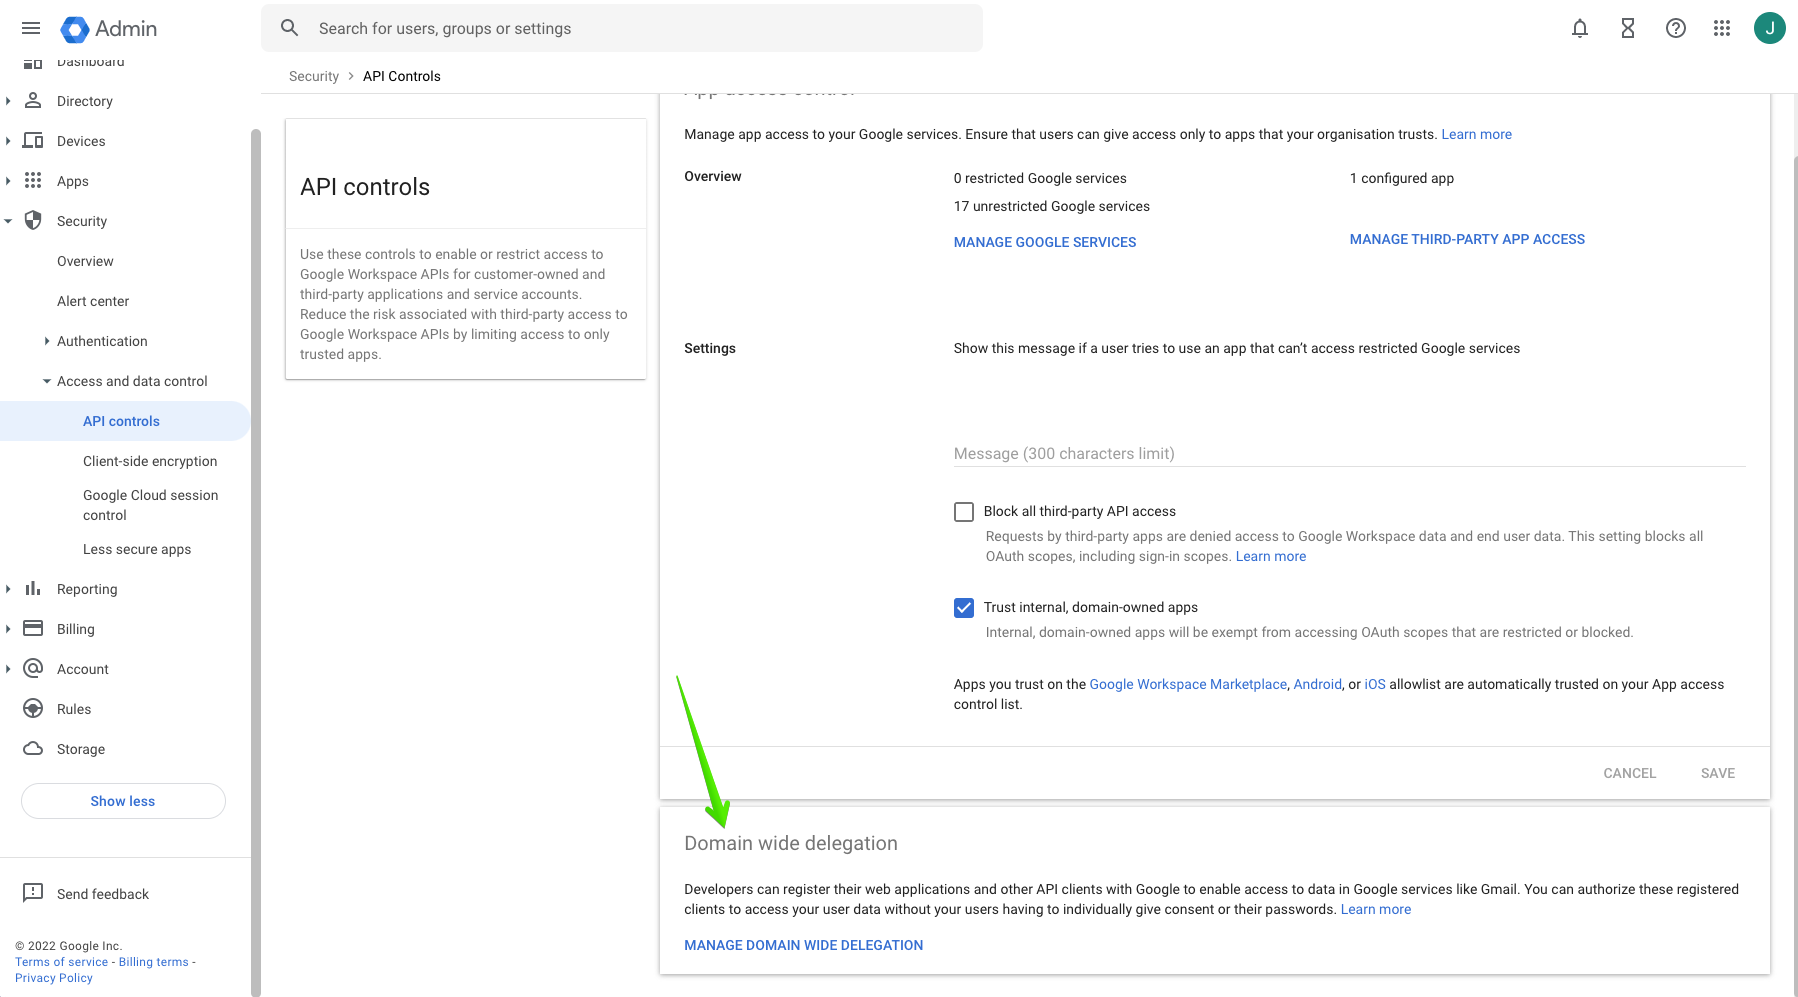Click the CANCEL button

tap(1630, 773)
